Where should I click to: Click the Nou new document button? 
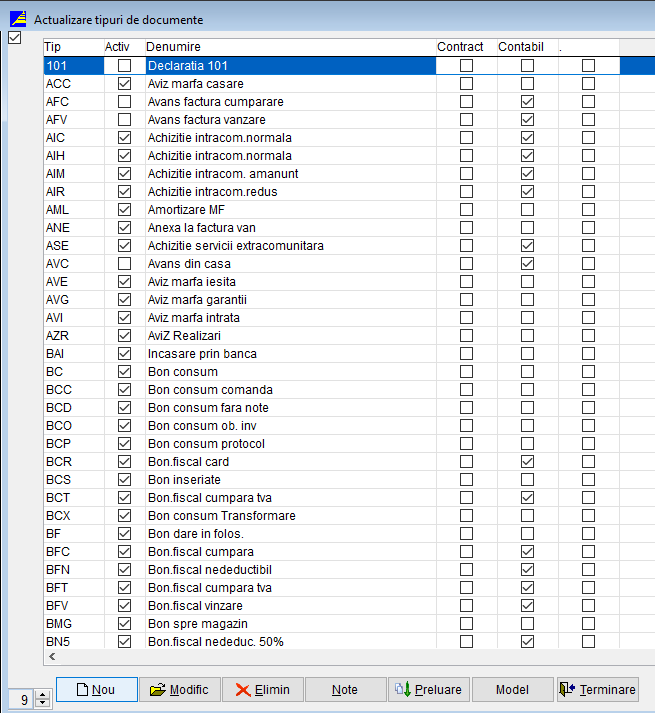[x=96, y=689]
